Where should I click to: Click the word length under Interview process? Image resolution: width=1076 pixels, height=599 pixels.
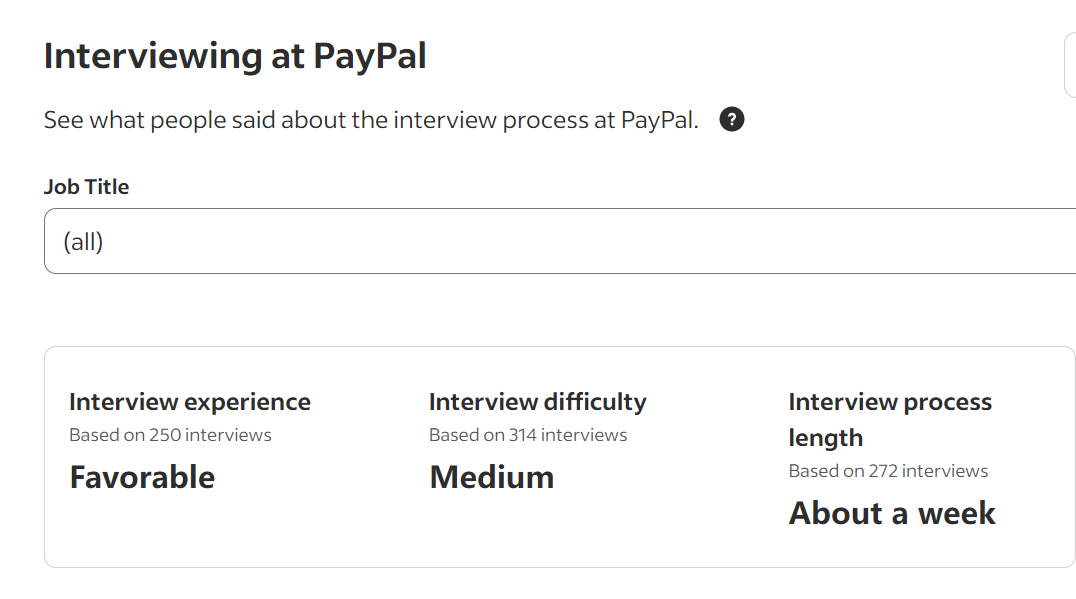(x=826, y=438)
